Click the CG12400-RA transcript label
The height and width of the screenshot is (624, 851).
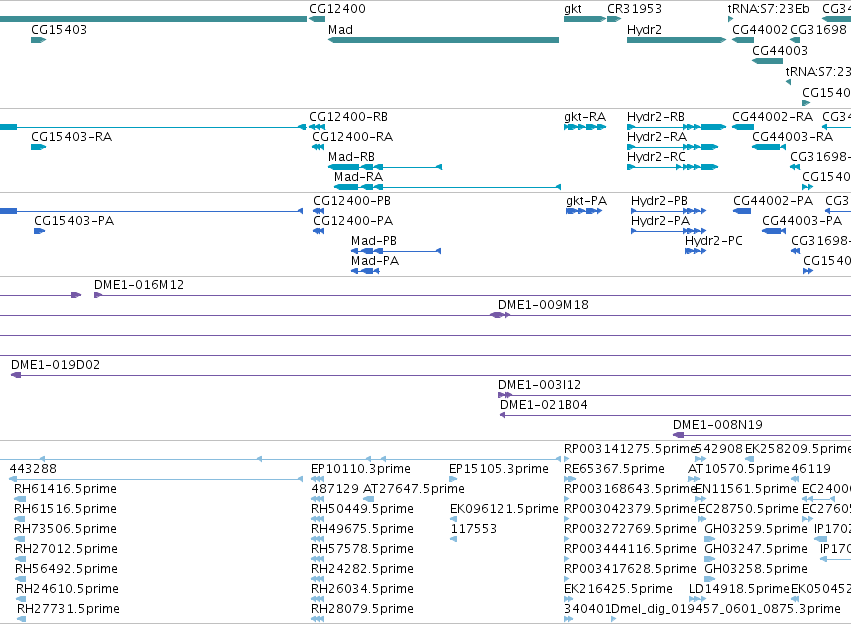[352, 137]
